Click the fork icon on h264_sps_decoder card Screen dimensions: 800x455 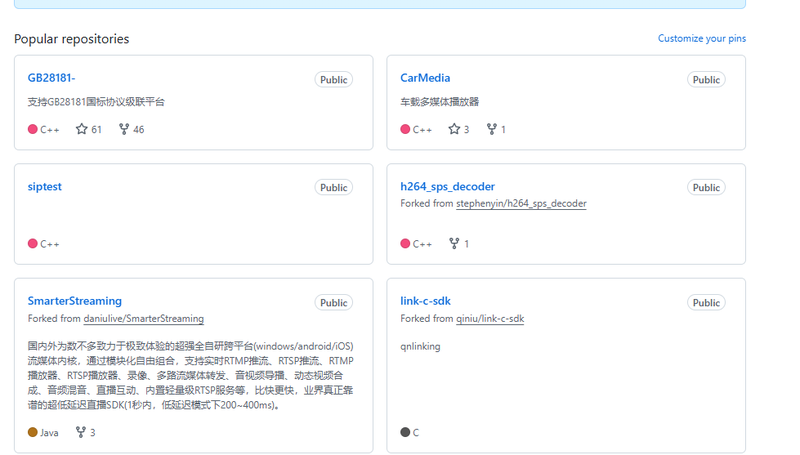click(x=454, y=244)
